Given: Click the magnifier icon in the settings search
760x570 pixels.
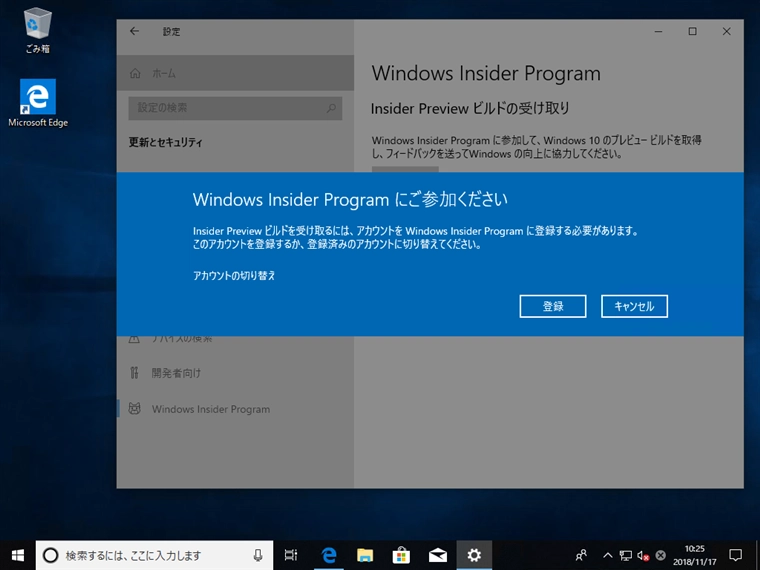Looking at the screenshot, I should click(331, 108).
